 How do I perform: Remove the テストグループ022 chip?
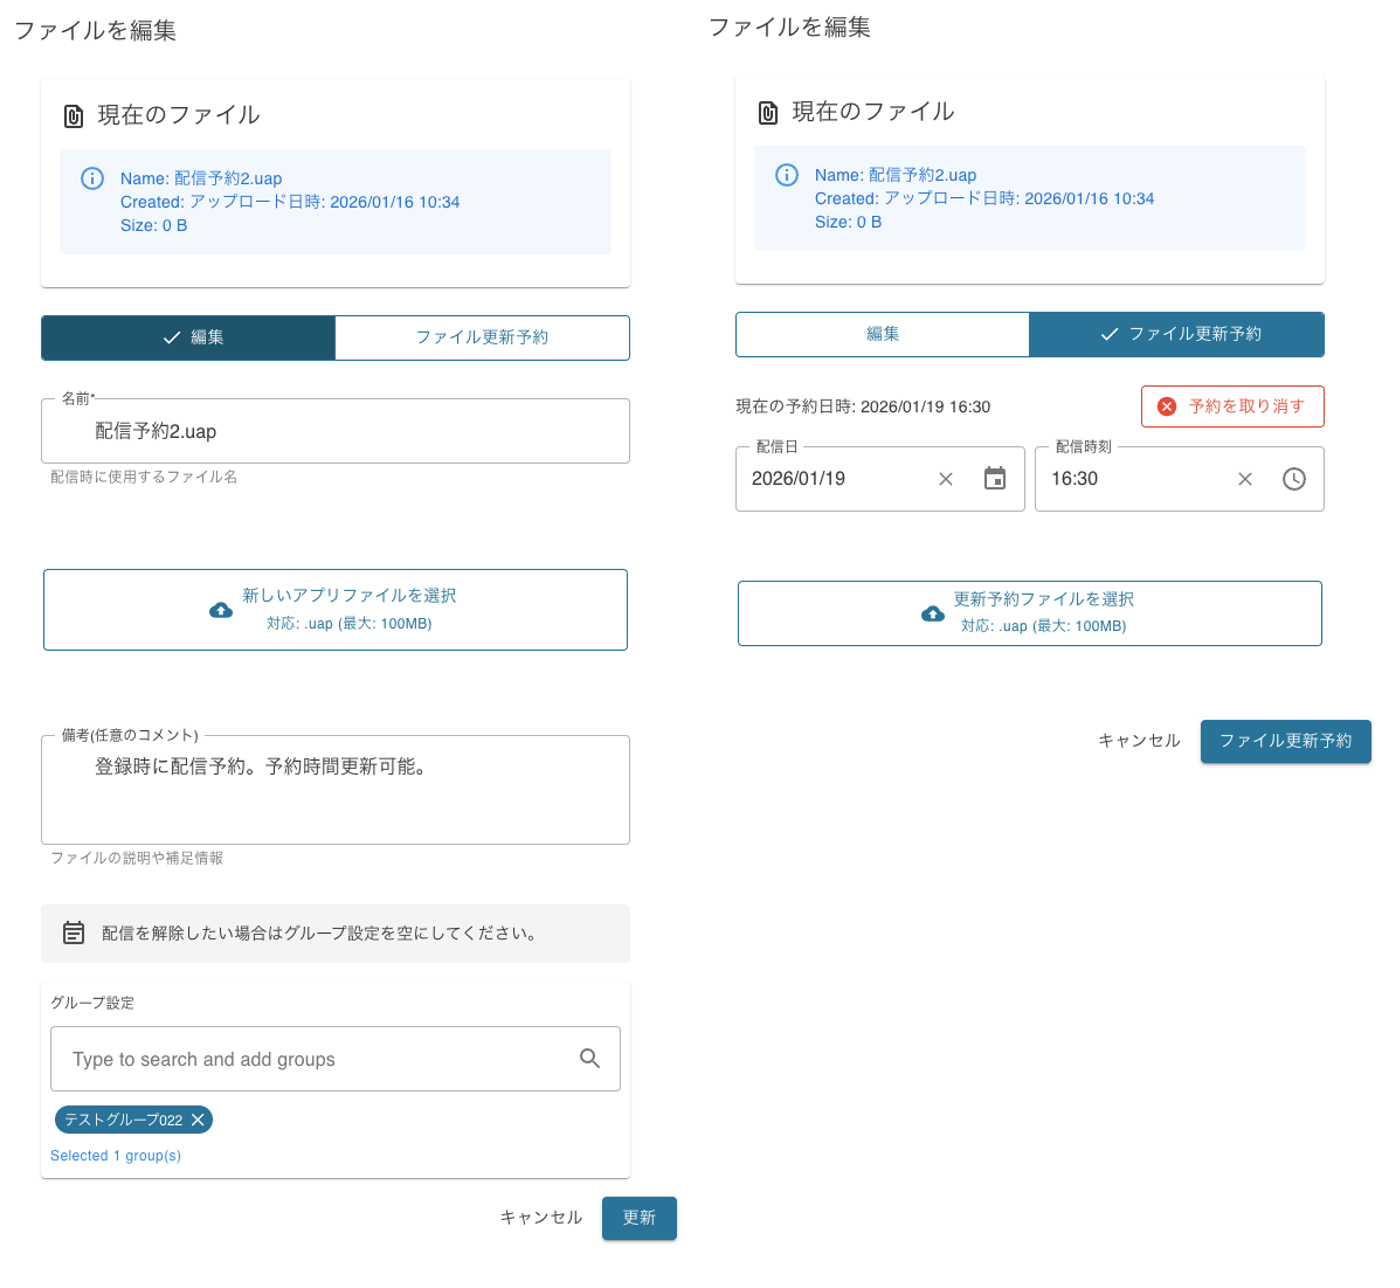point(198,1120)
